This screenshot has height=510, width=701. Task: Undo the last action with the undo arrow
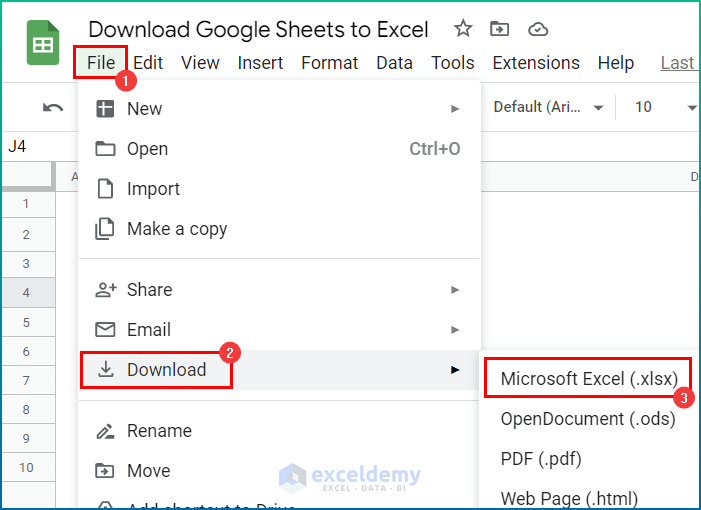point(53,107)
